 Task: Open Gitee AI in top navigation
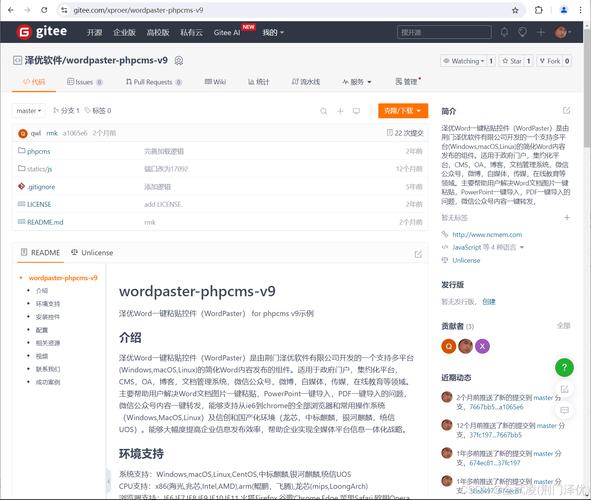coord(227,32)
